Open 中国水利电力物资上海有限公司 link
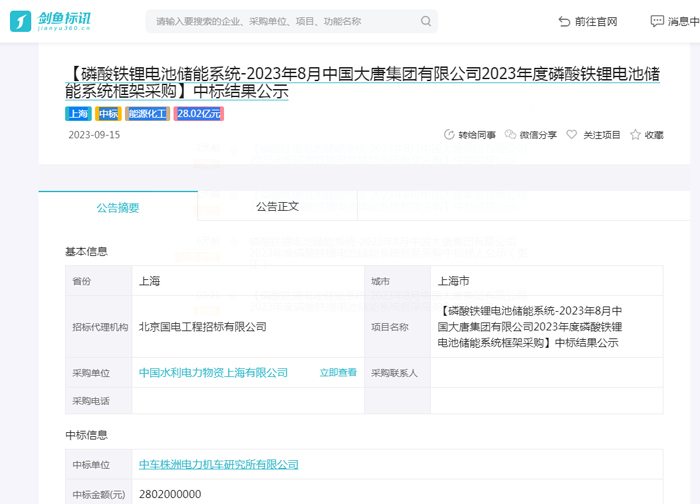The width and height of the screenshot is (700, 504). click(213, 373)
